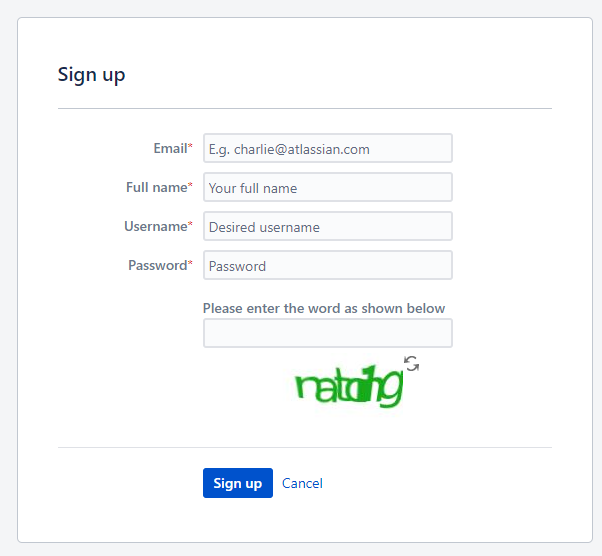This screenshot has width=602, height=556.
Task: Click the required asterisk after Username
Action: click(190, 226)
